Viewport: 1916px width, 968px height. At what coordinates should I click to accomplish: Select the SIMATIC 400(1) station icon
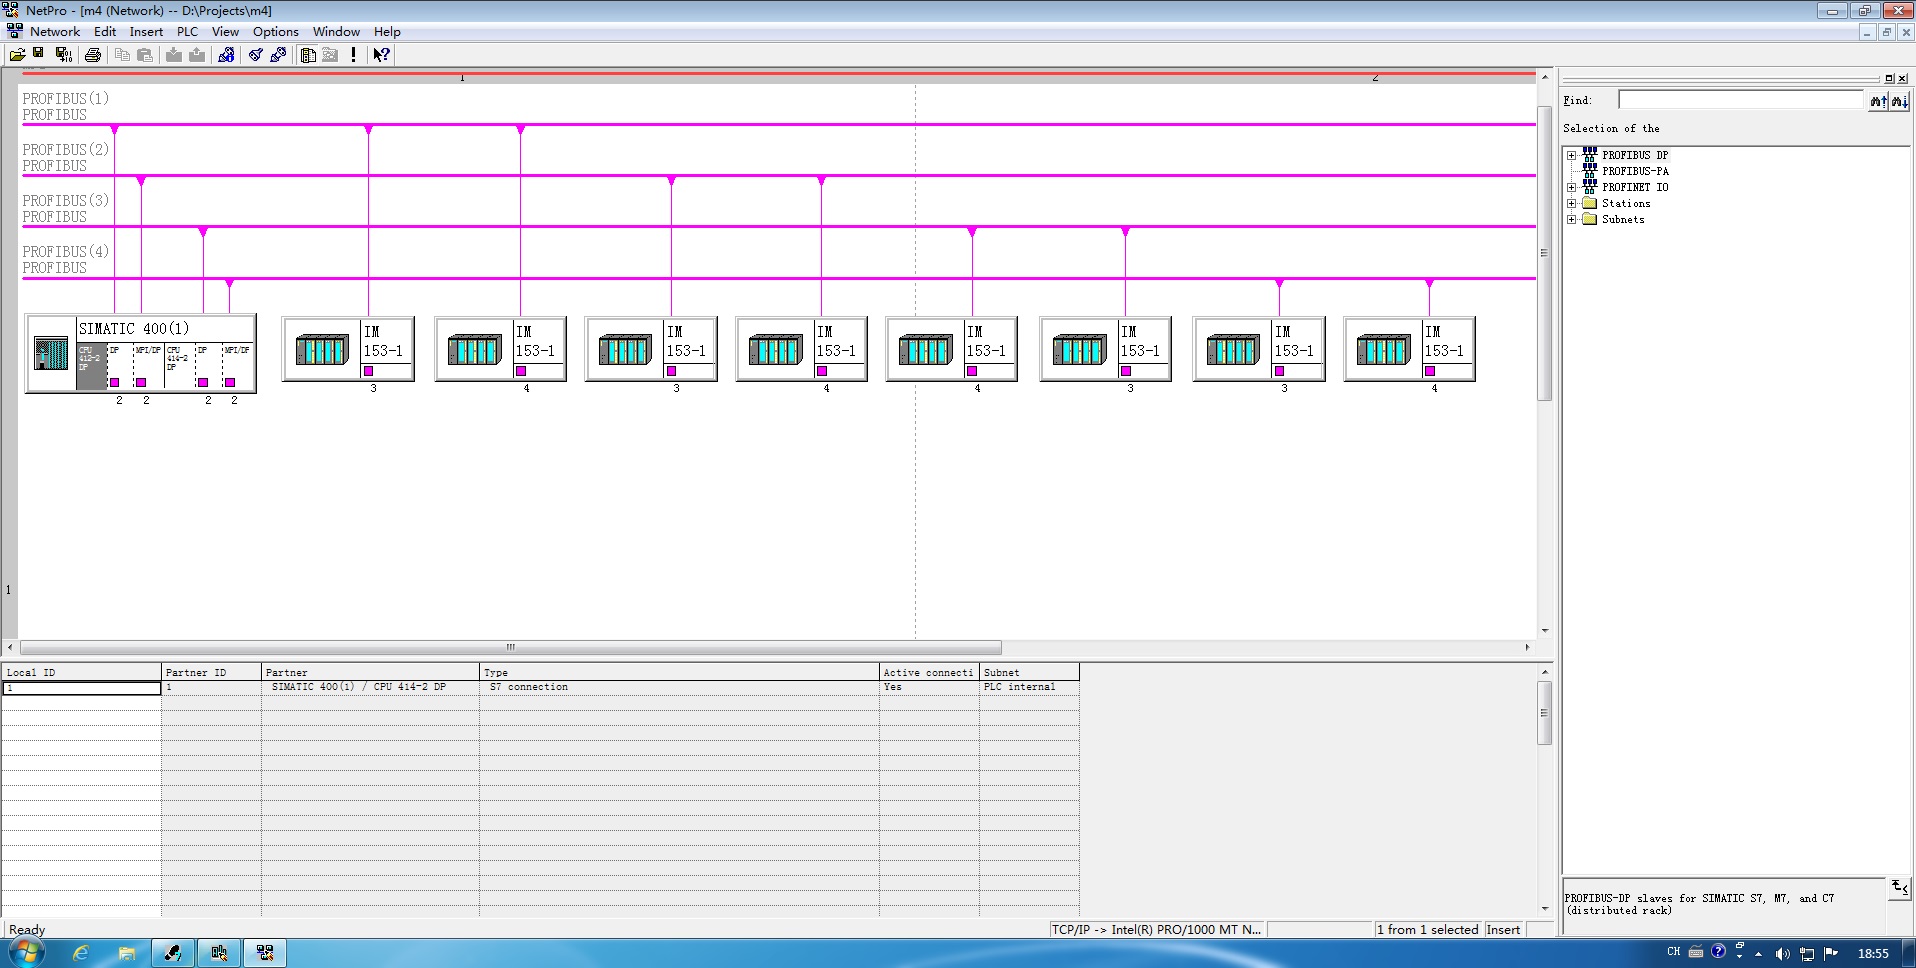51,353
